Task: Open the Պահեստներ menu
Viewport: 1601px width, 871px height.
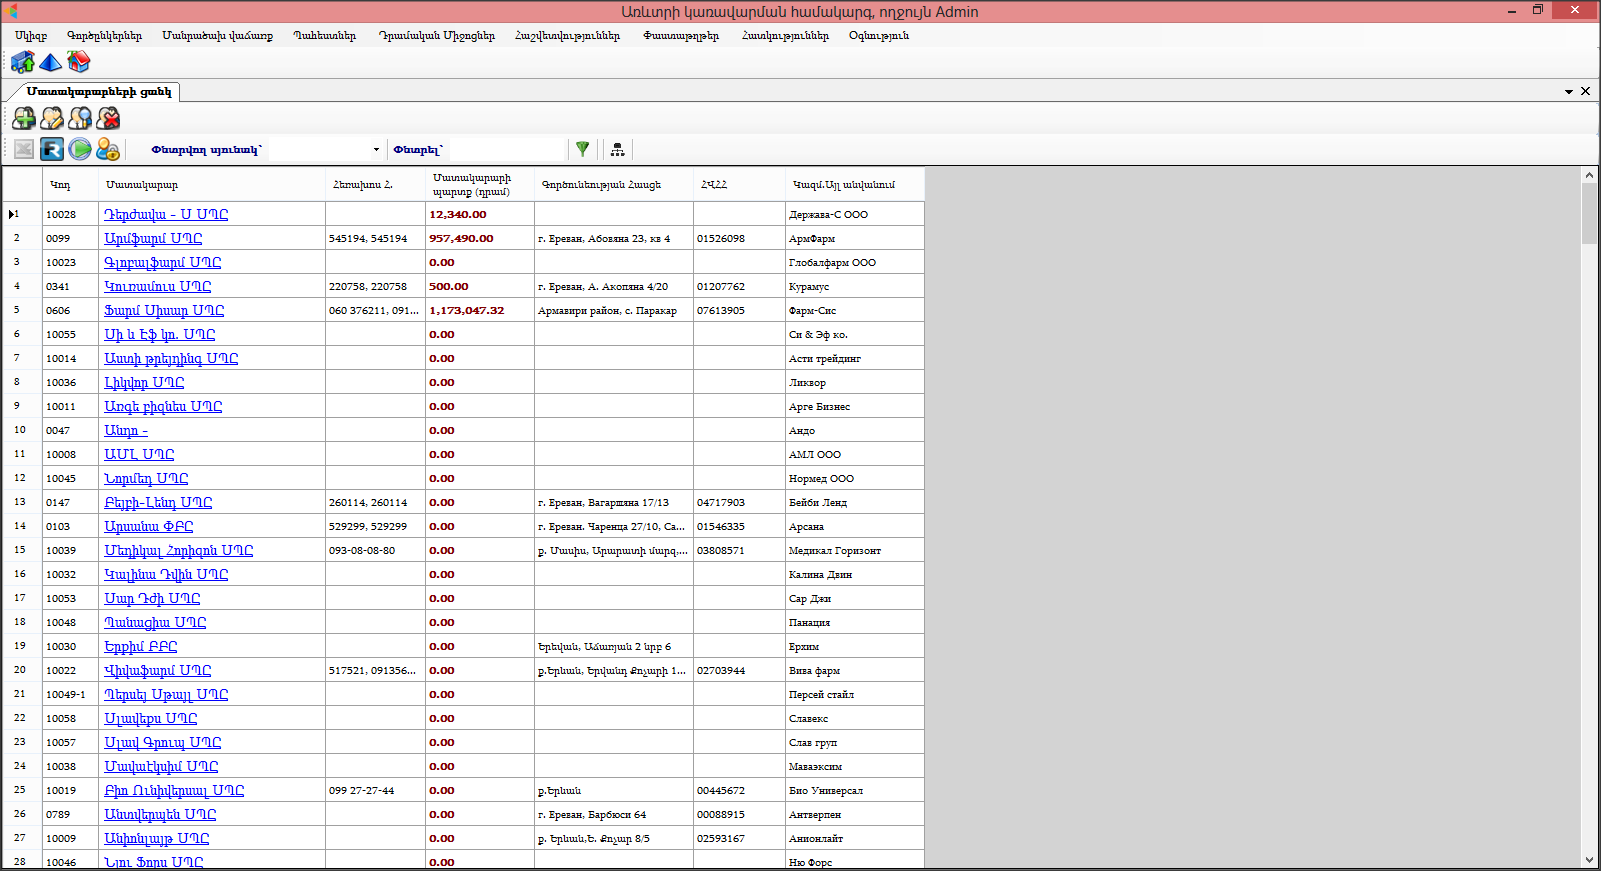Action: (324, 36)
